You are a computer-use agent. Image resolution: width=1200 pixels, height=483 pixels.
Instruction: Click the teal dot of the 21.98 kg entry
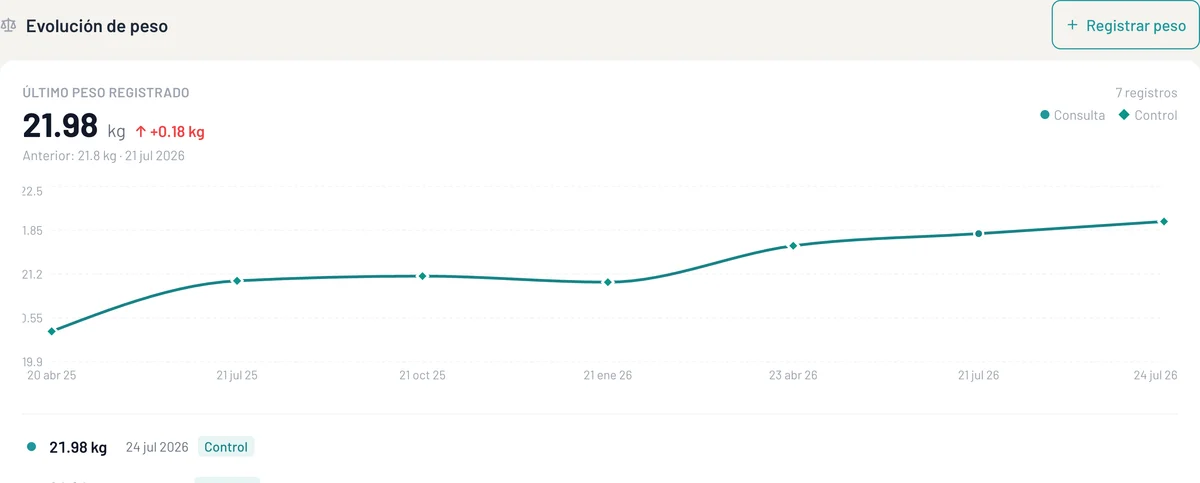[x=32, y=447]
